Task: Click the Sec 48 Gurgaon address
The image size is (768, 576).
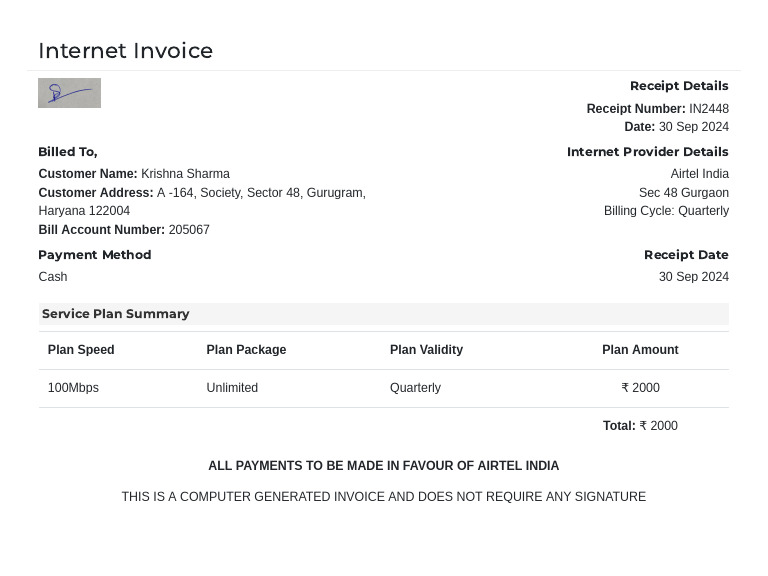Action: click(683, 193)
